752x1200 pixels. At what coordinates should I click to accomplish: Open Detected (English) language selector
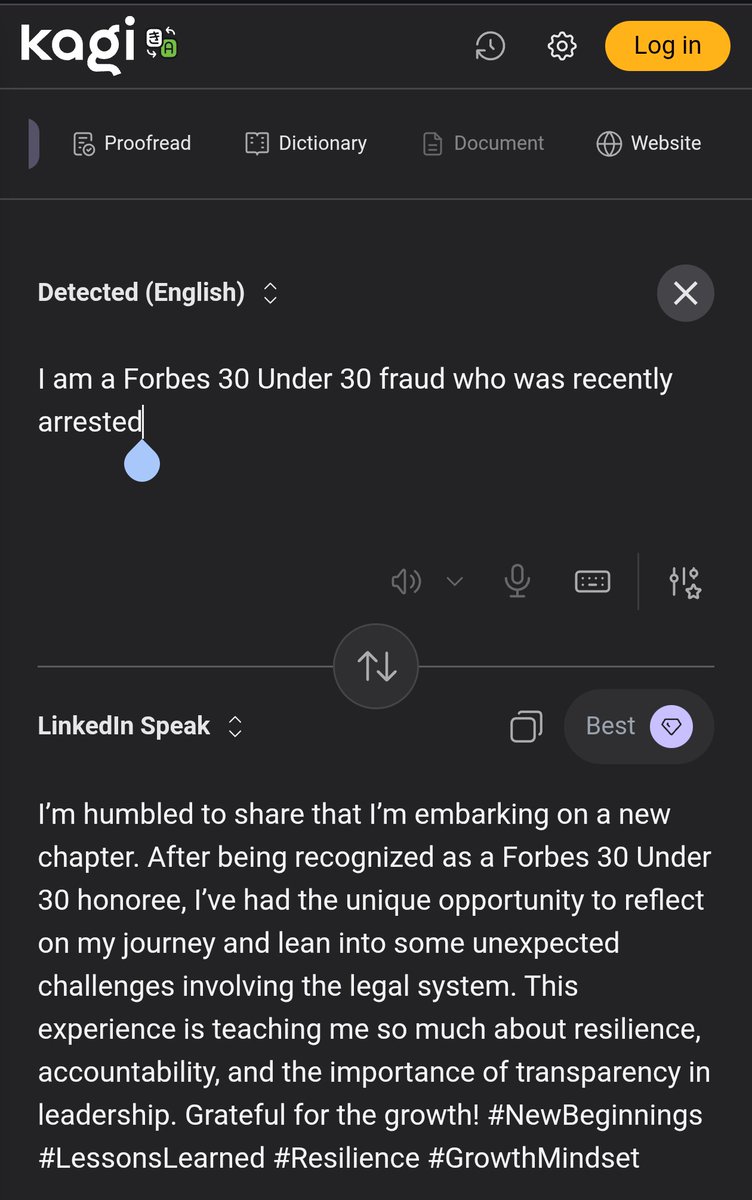tap(157, 292)
